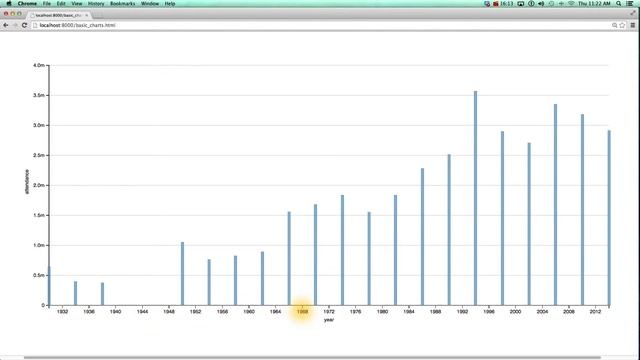640x360 pixels.
Task: Click the 2002 attendance bar
Action: 529,224
